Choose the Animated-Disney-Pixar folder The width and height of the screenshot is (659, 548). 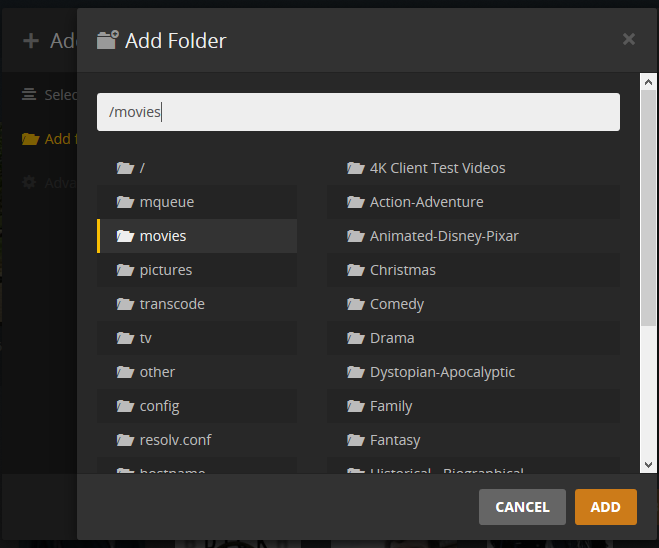473,236
